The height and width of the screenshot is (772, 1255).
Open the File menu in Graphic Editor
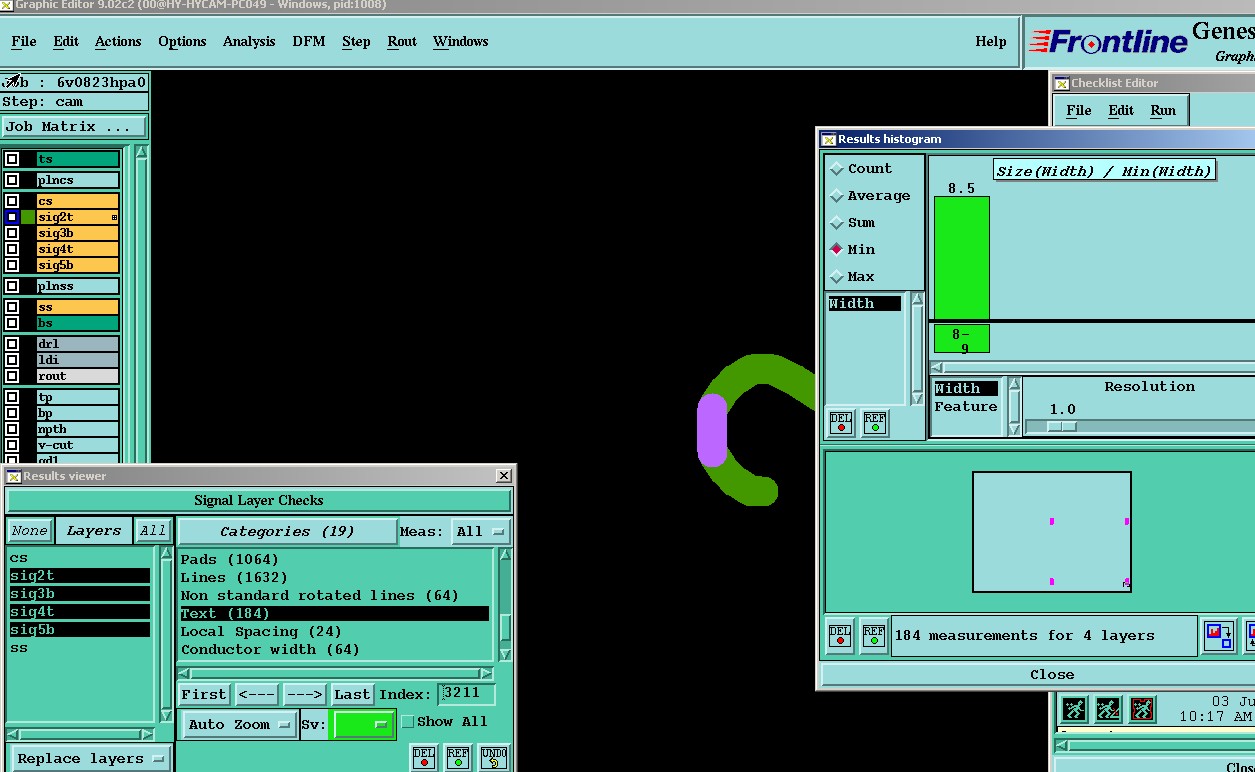click(x=24, y=42)
